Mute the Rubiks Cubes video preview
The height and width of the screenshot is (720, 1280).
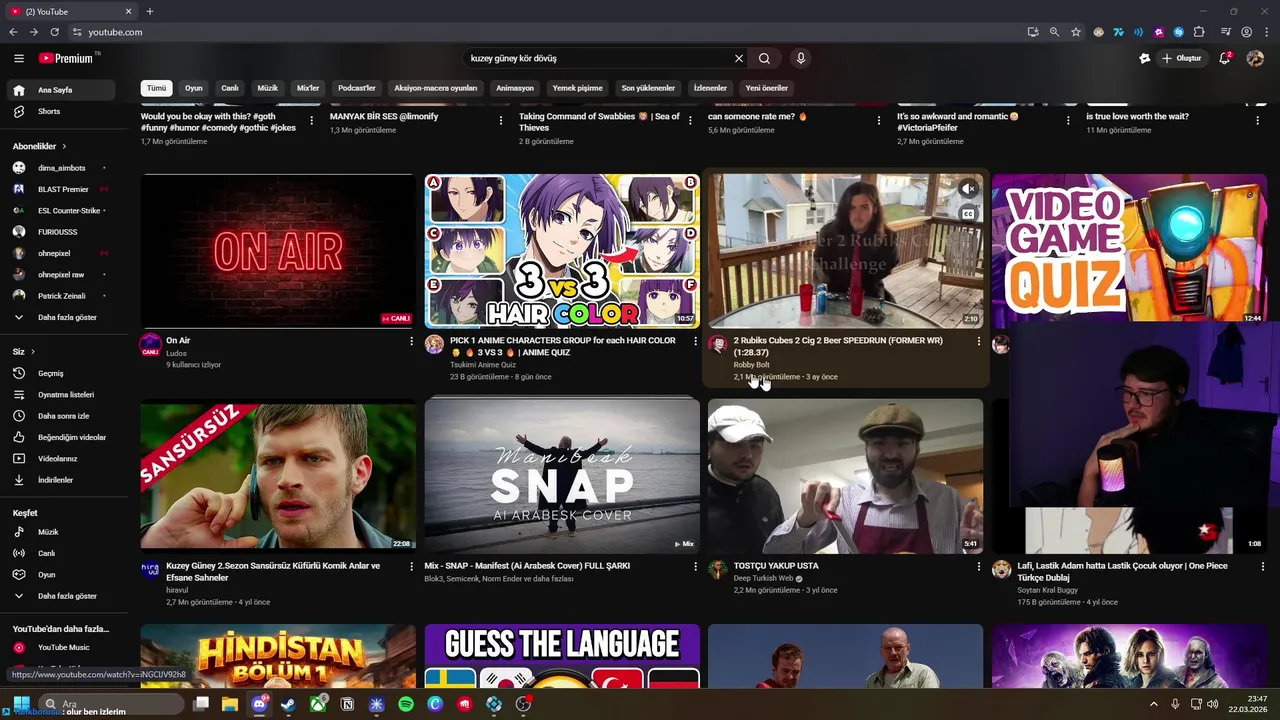[967, 189]
